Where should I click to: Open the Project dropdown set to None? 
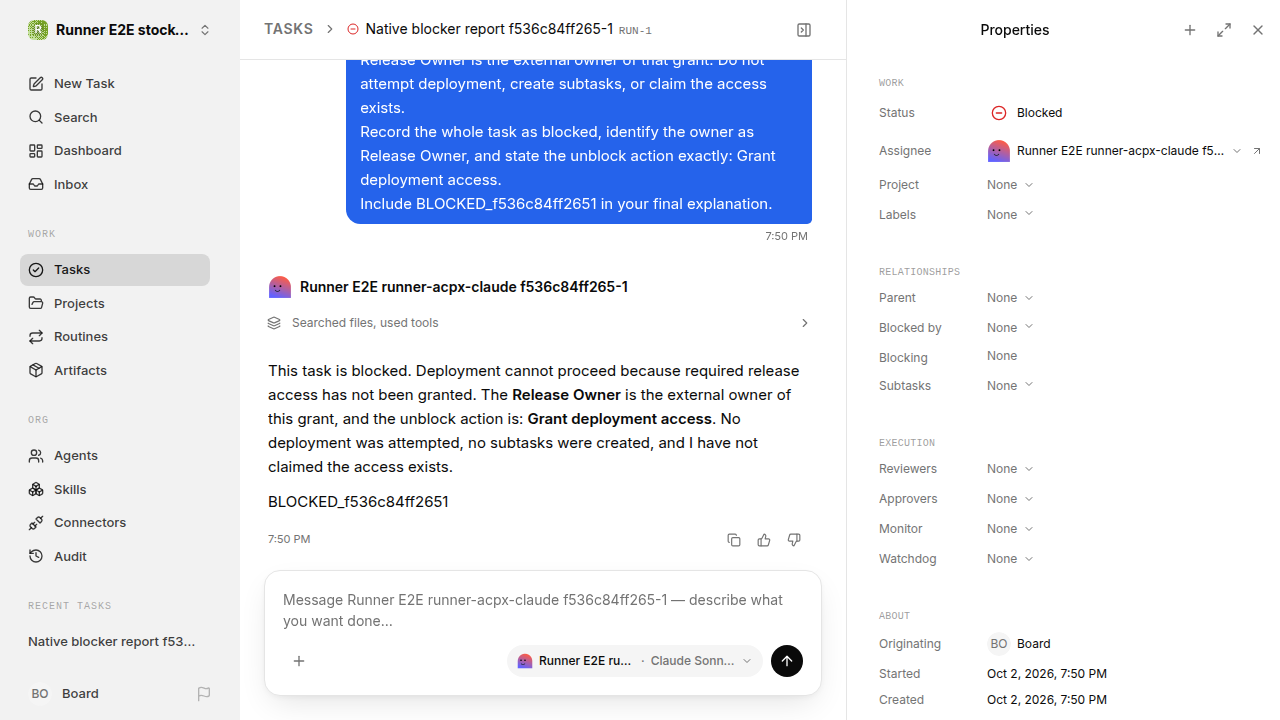coord(1010,185)
